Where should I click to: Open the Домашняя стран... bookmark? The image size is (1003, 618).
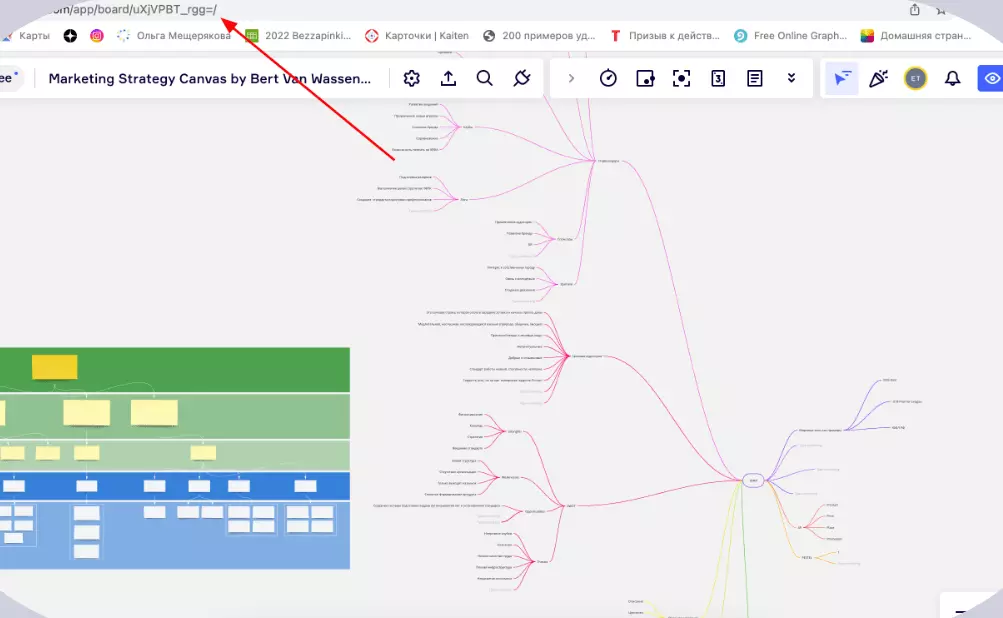(916, 36)
